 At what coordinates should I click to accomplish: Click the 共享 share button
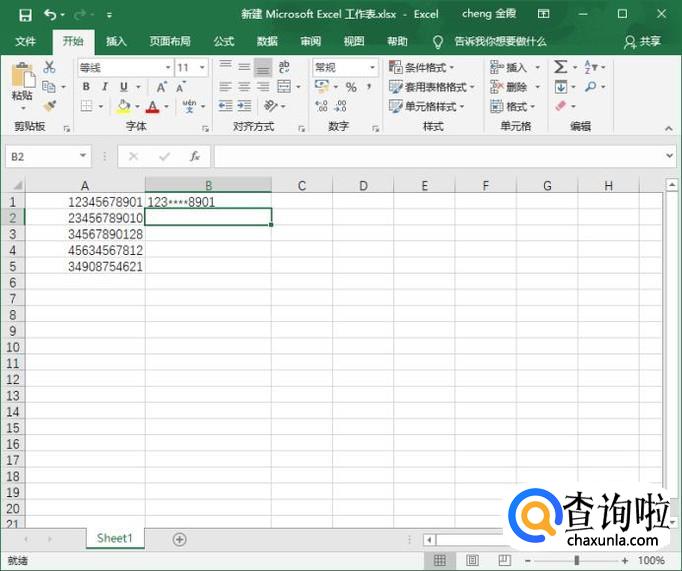point(642,41)
